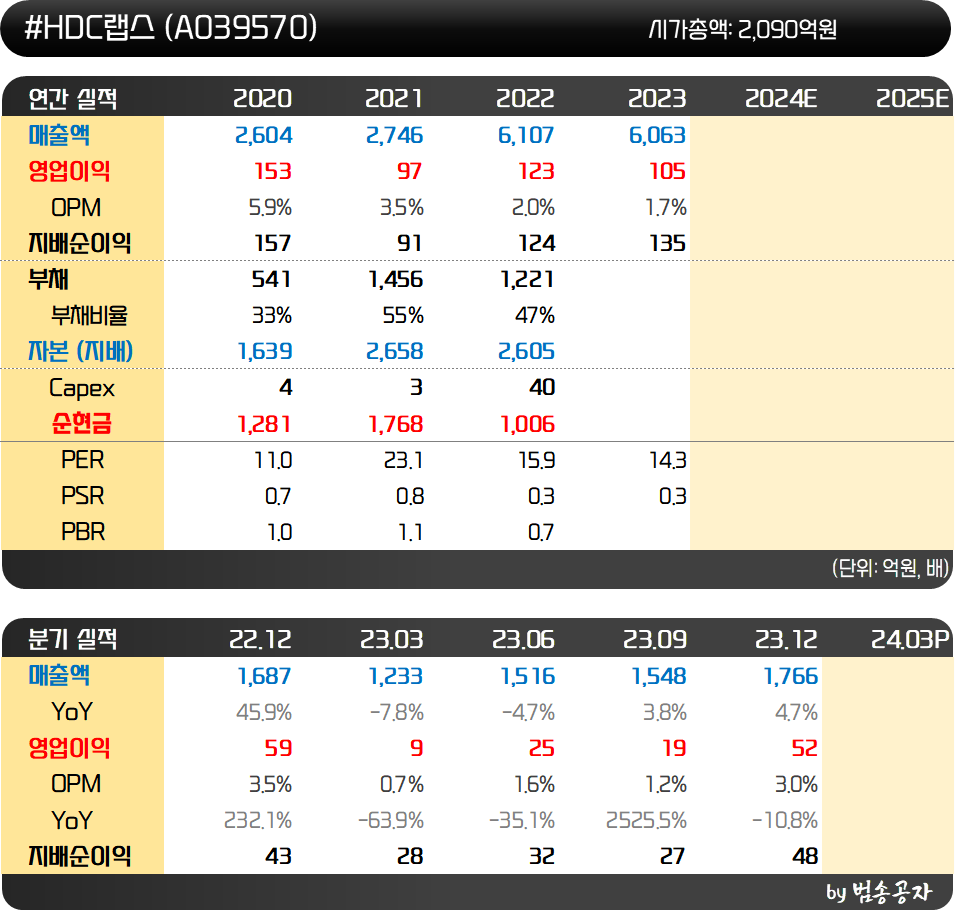Select the 2024E column header
Viewport: 955px width, 911px height.
pos(781,98)
